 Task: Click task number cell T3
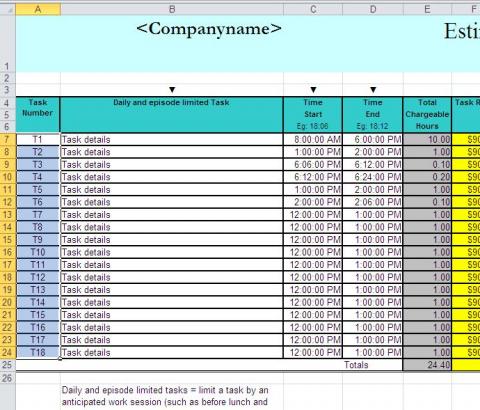pos(38,165)
